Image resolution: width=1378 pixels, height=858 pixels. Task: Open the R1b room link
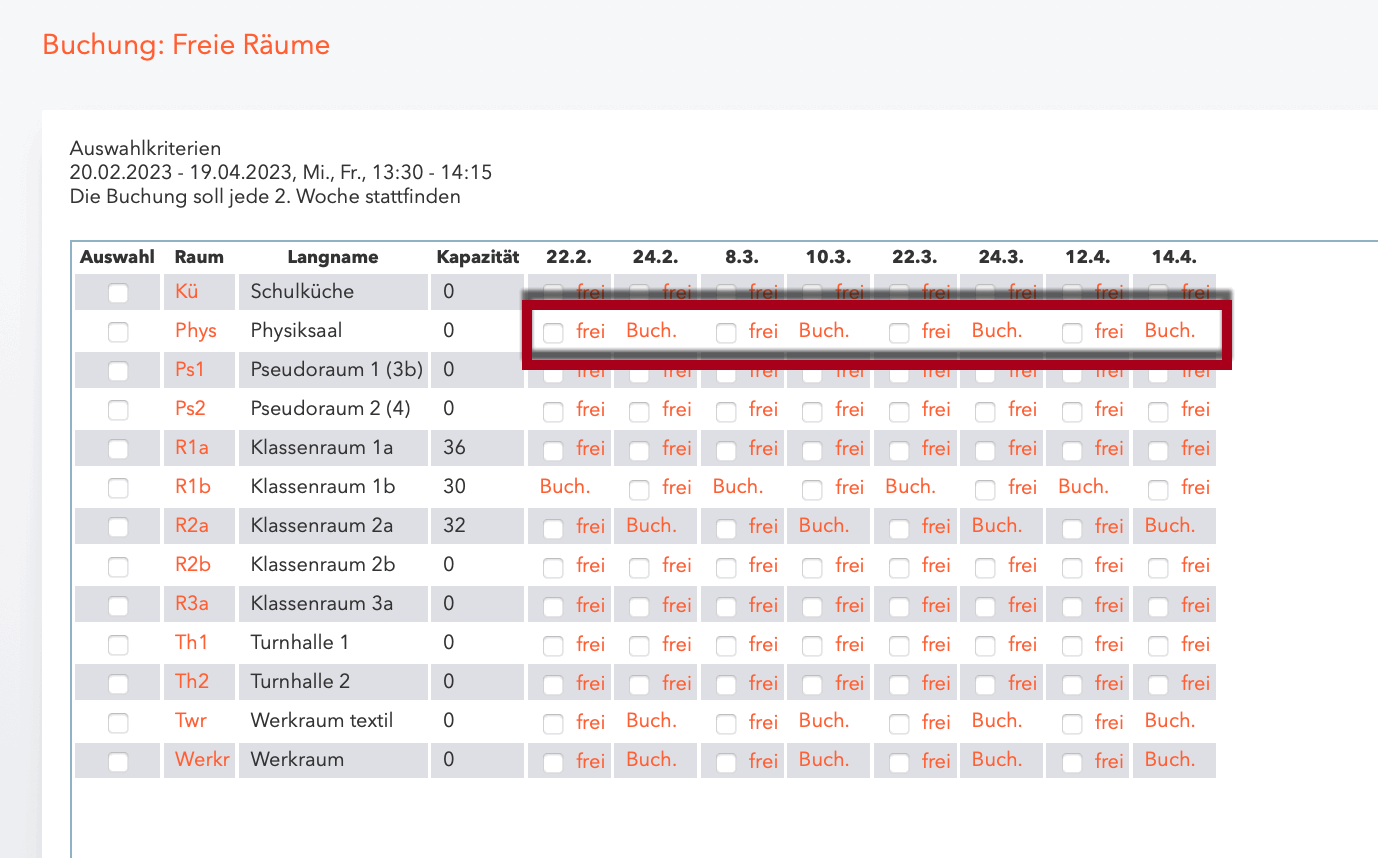tap(193, 486)
